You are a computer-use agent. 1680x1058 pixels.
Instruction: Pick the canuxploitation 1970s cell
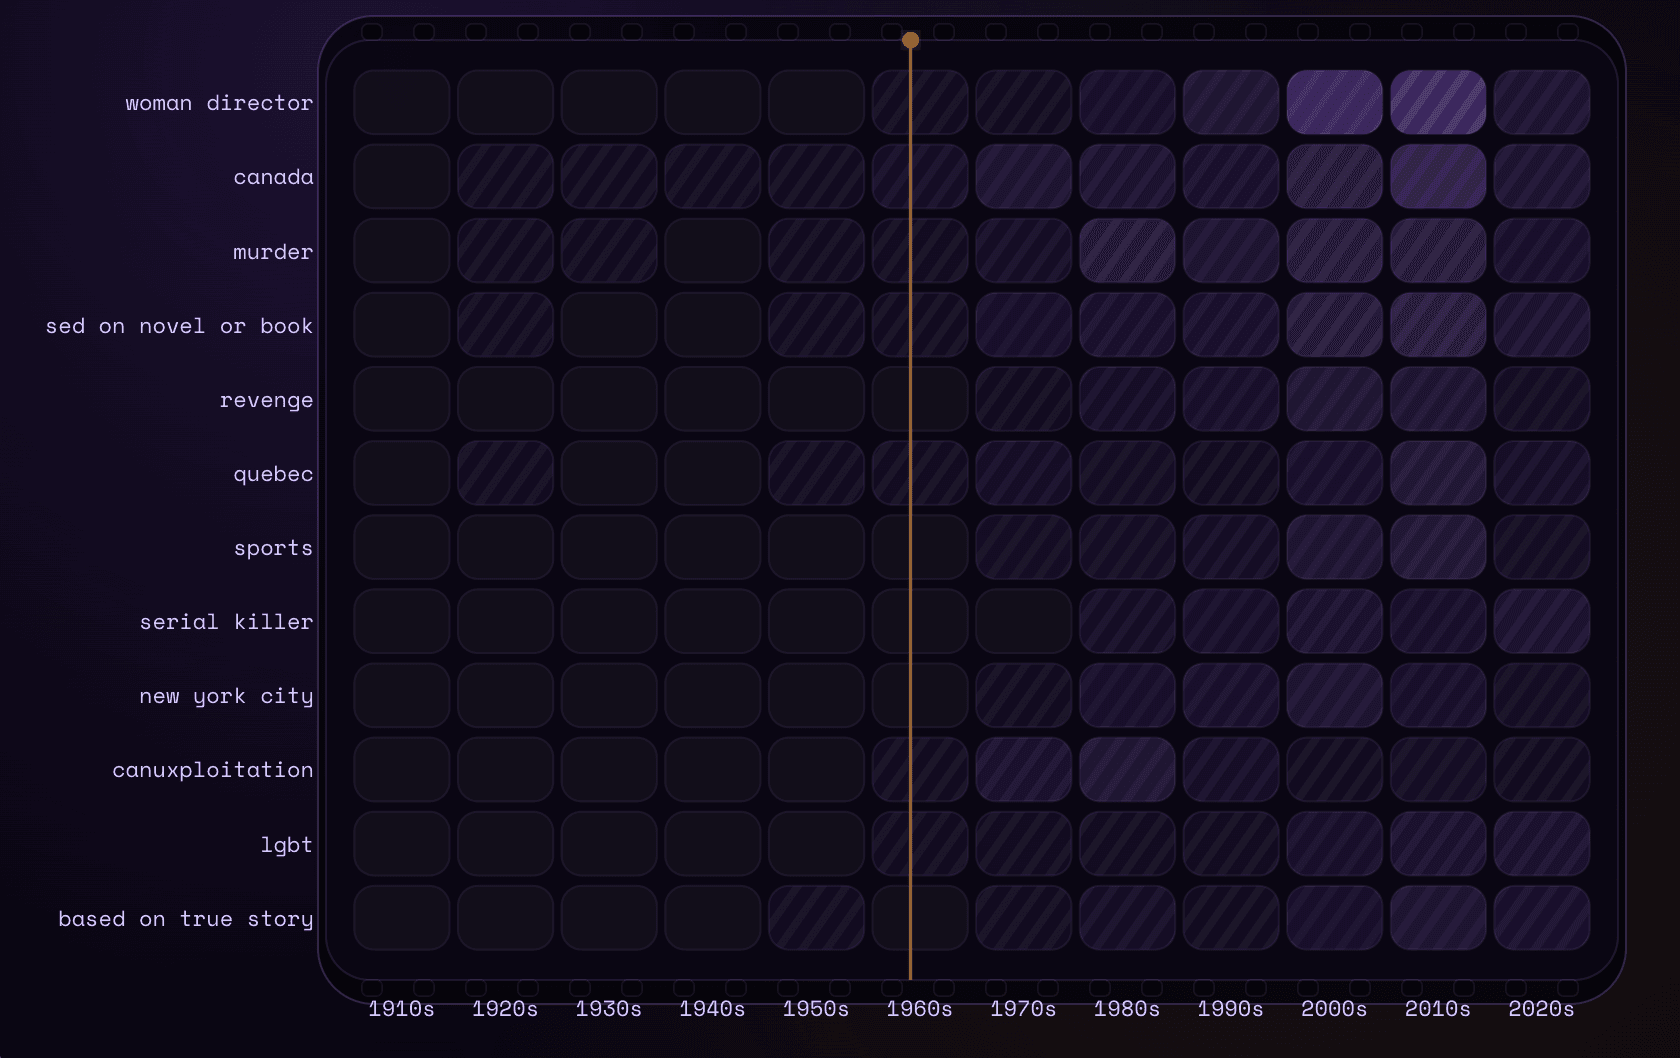[x=1023, y=769]
